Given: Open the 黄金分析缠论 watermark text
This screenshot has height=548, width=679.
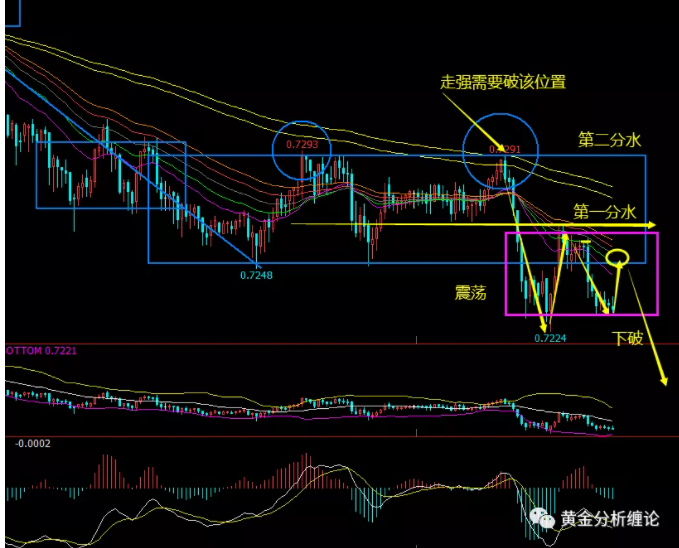Looking at the screenshot, I should coord(609,519).
